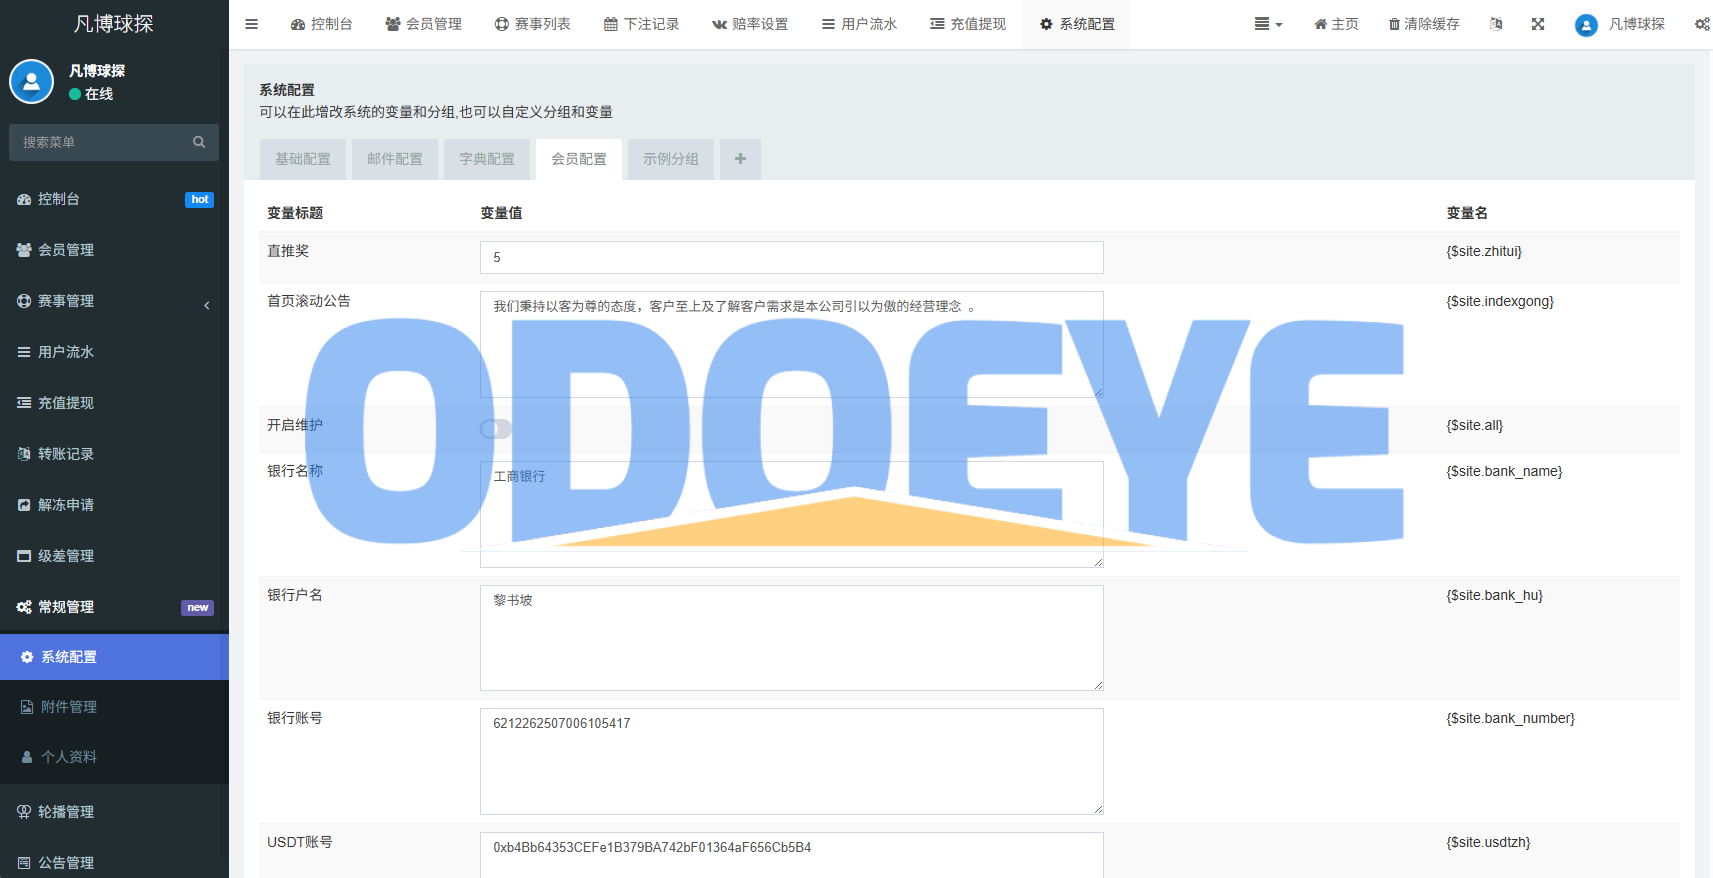Open 赔率设置 in top navigation
The width and height of the screenshot is (1713, 878).
click(750, 24)
